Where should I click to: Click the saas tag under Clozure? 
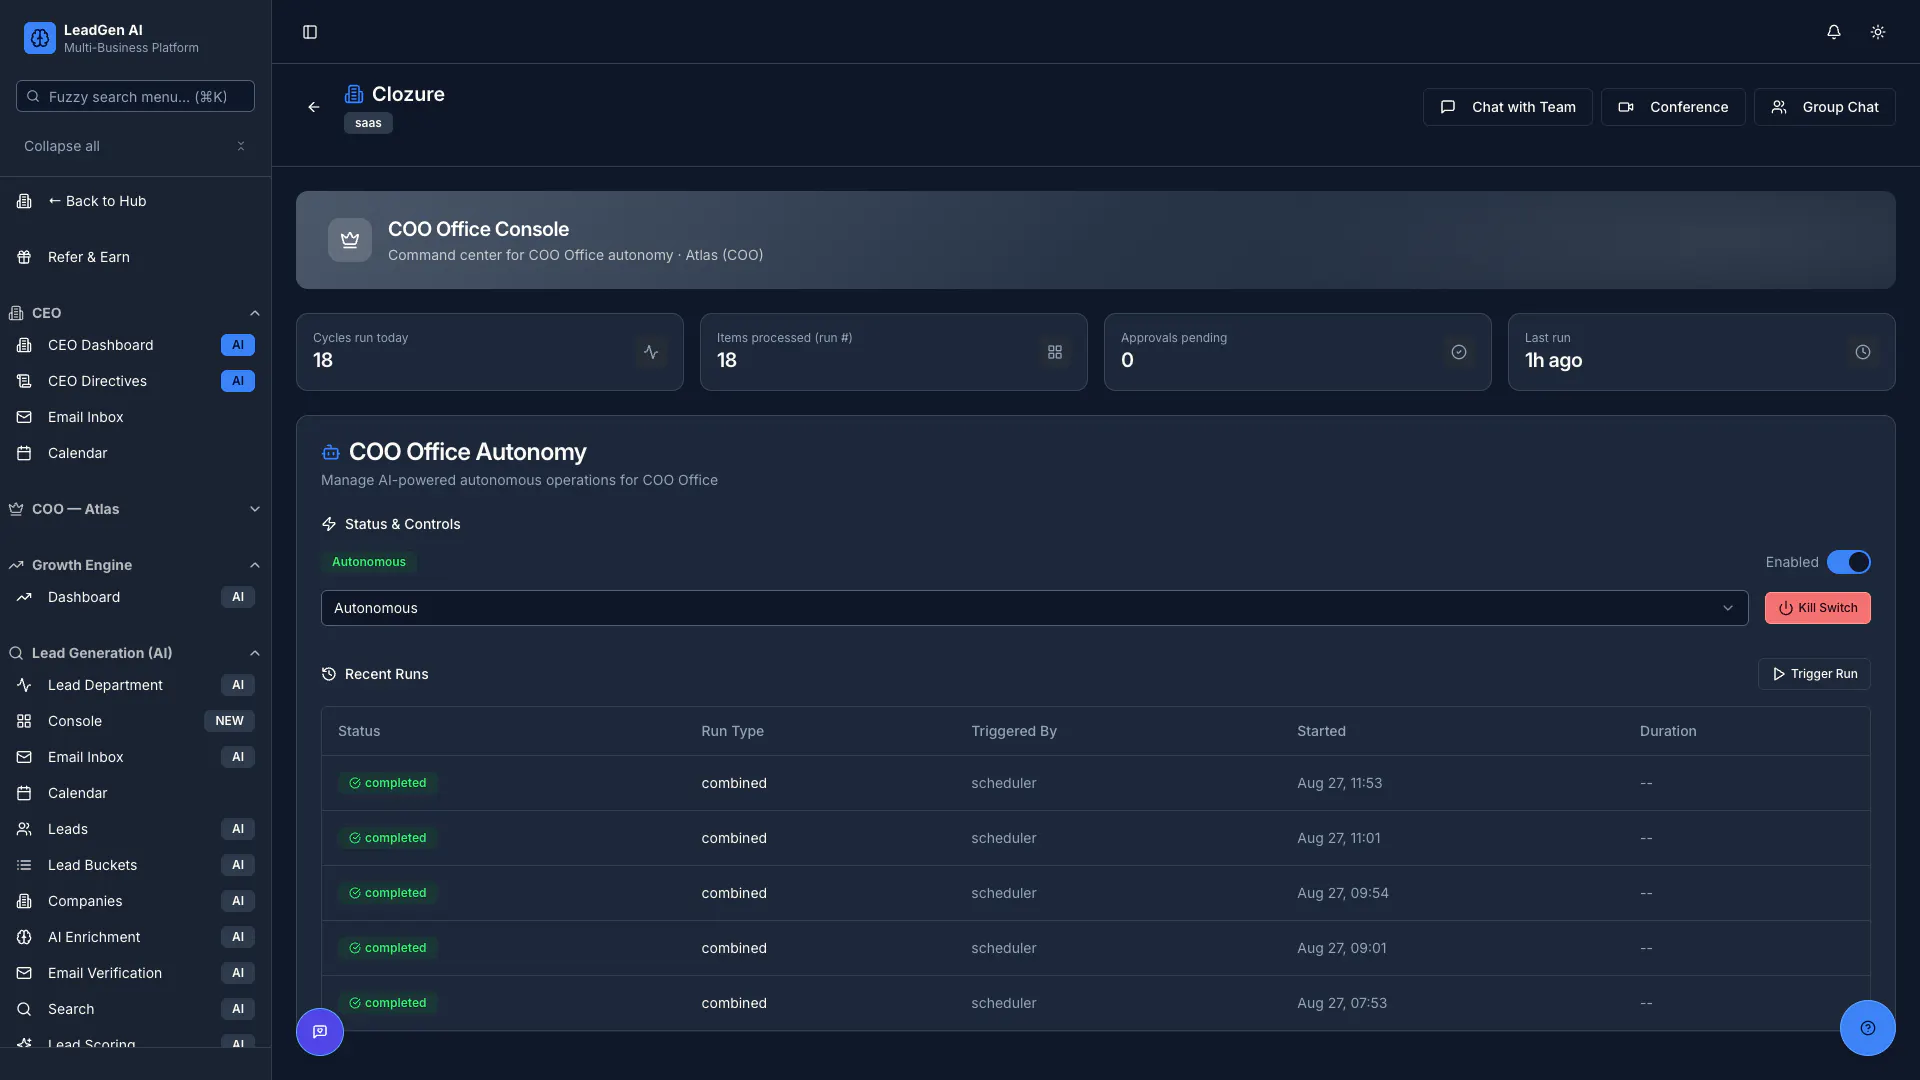click(x=368, y=123)
